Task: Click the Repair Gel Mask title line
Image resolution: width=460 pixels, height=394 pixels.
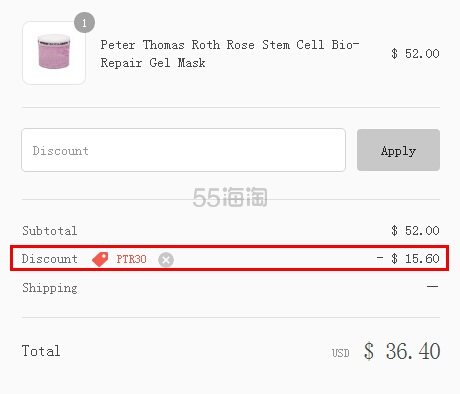Action: (153, 63)
